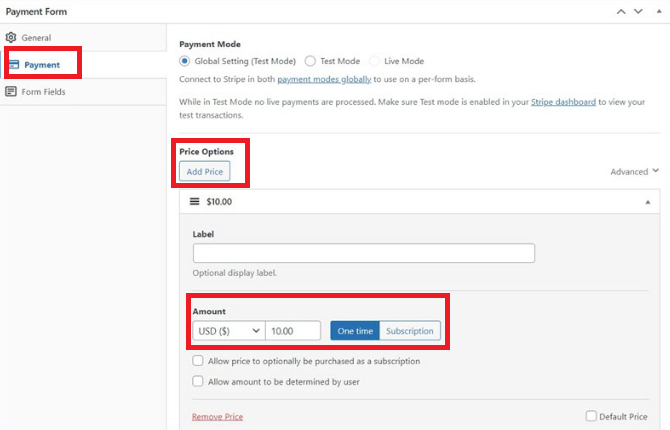Toggle Payment Form panel collapse triangle
This screenshot has height=430, width=670.
659,12
